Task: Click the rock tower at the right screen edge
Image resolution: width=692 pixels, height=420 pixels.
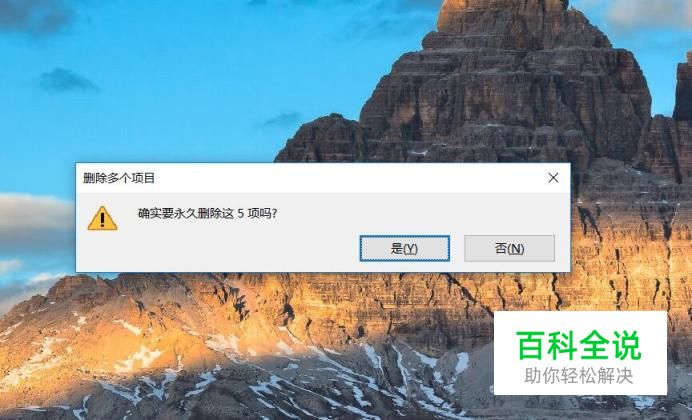Action: click(683, 88)
